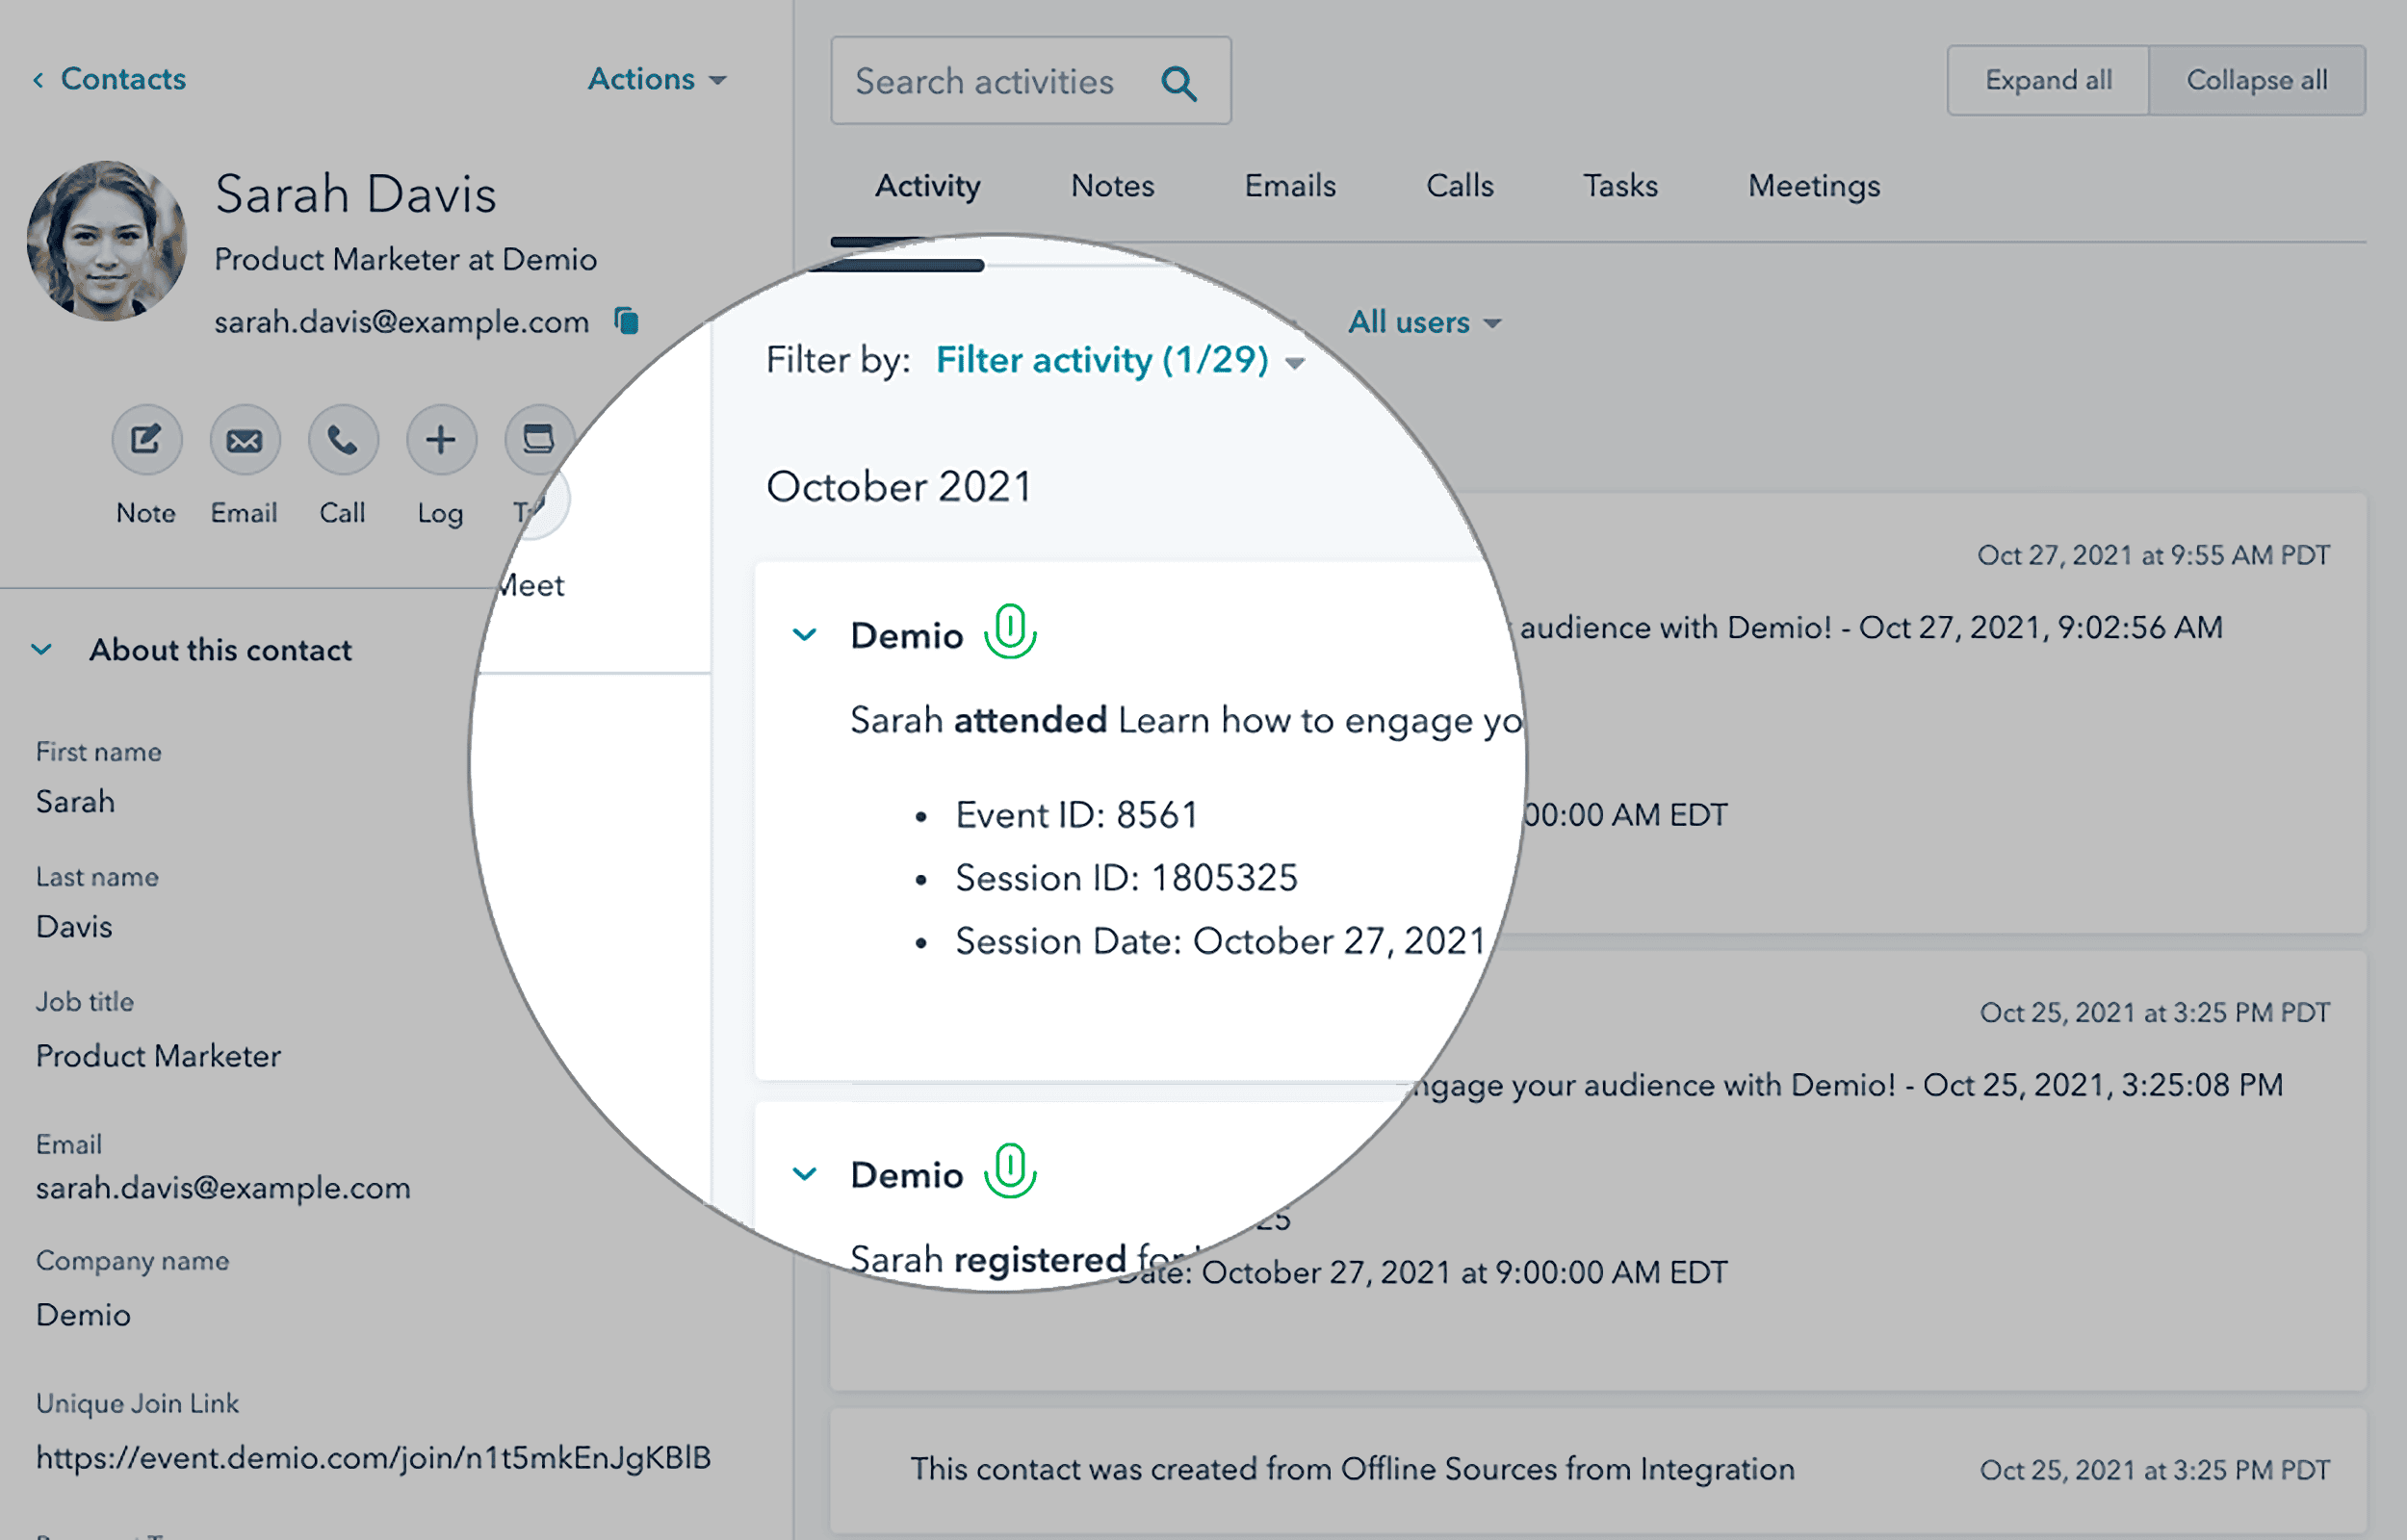Create a note using the Note icon

click(146, 440)
